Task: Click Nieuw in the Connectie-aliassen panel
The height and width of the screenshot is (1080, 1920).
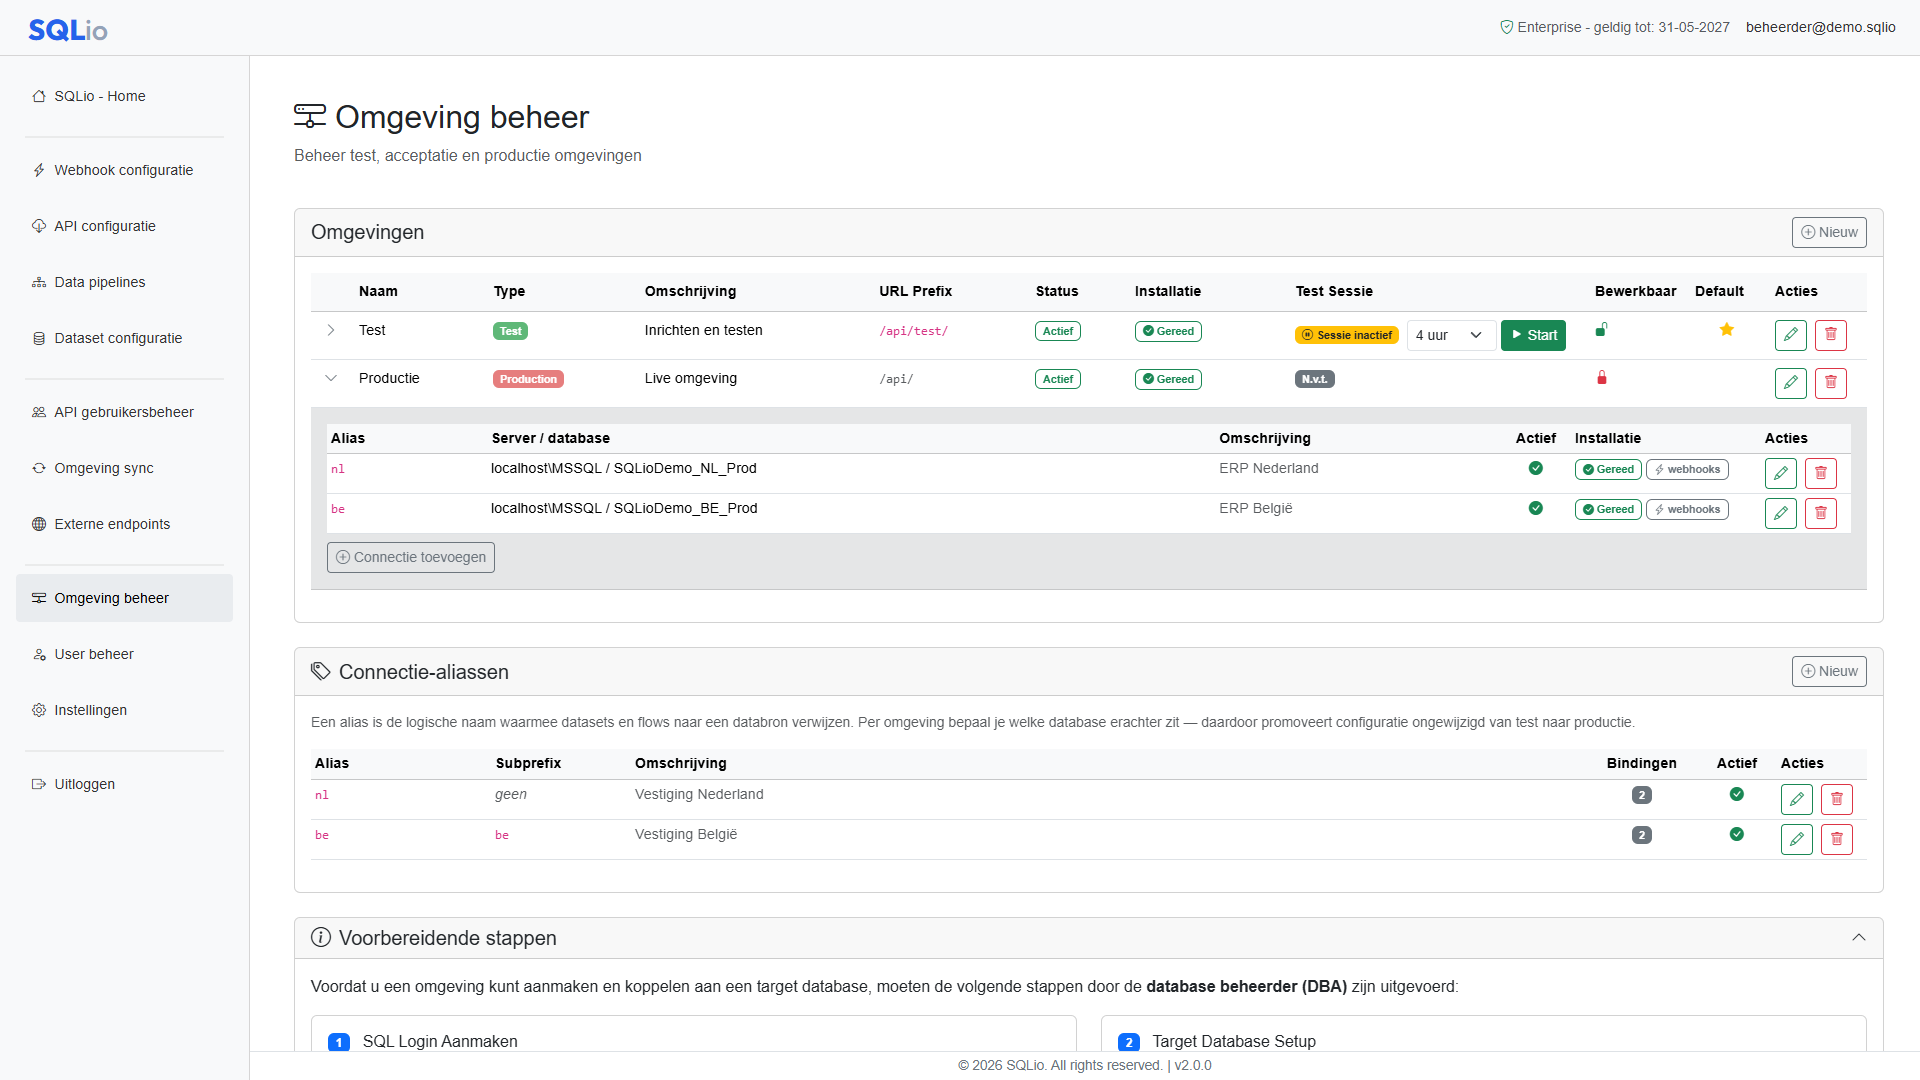Action: (1828, 671)
